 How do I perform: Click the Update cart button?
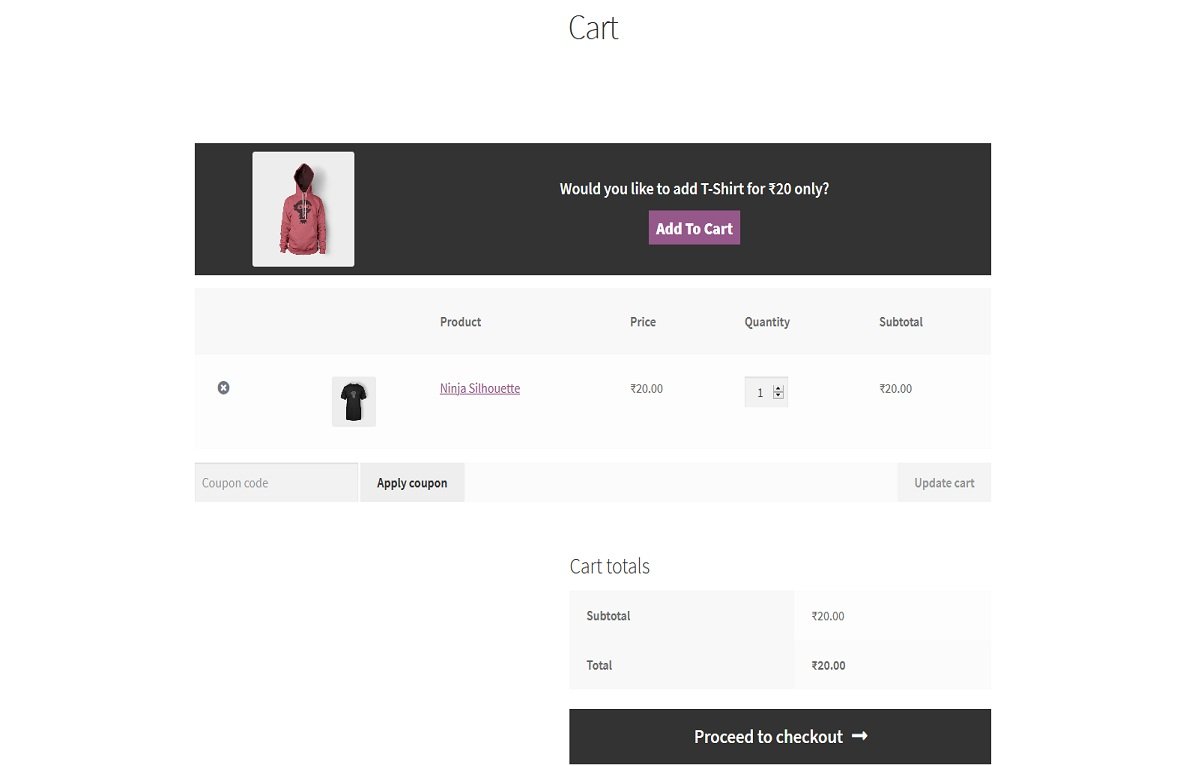[x=943, y=482]
